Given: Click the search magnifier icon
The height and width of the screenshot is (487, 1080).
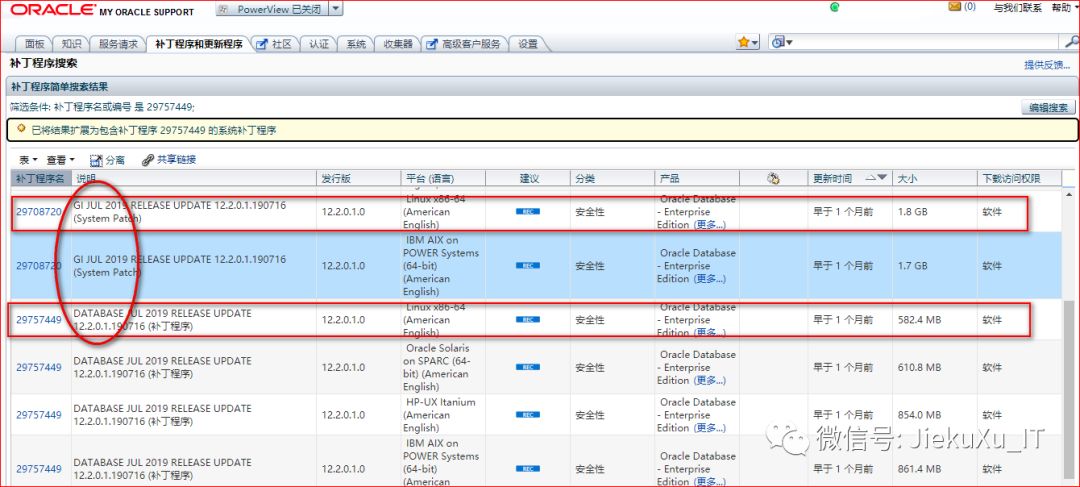Looking at the screenshot, I should point(1071,42).
